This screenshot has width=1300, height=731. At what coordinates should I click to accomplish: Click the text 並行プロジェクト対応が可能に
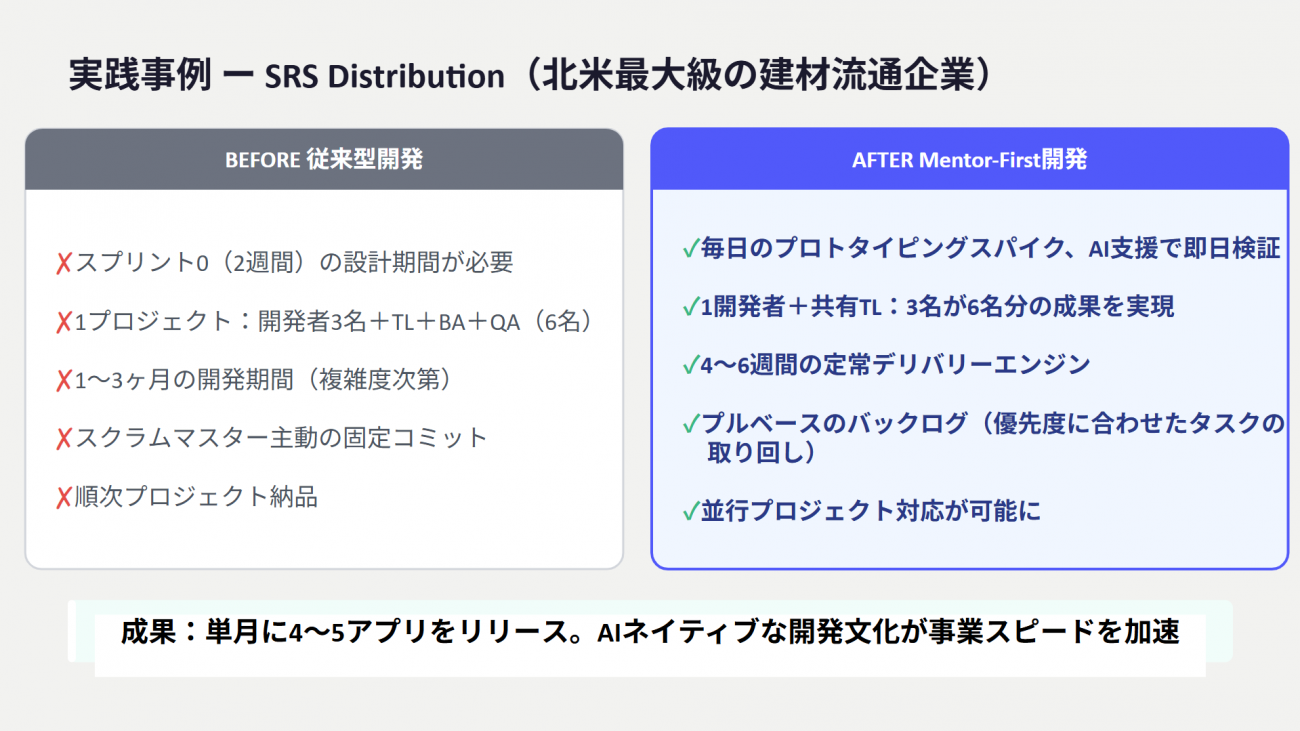(x=871, y=511)
